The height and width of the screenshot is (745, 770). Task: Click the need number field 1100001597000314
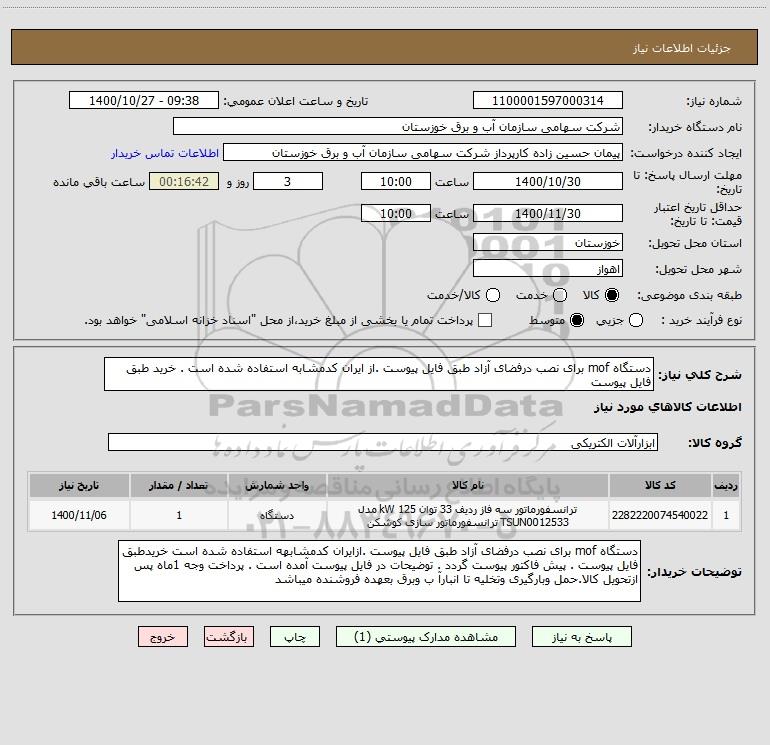coord(548,101)
